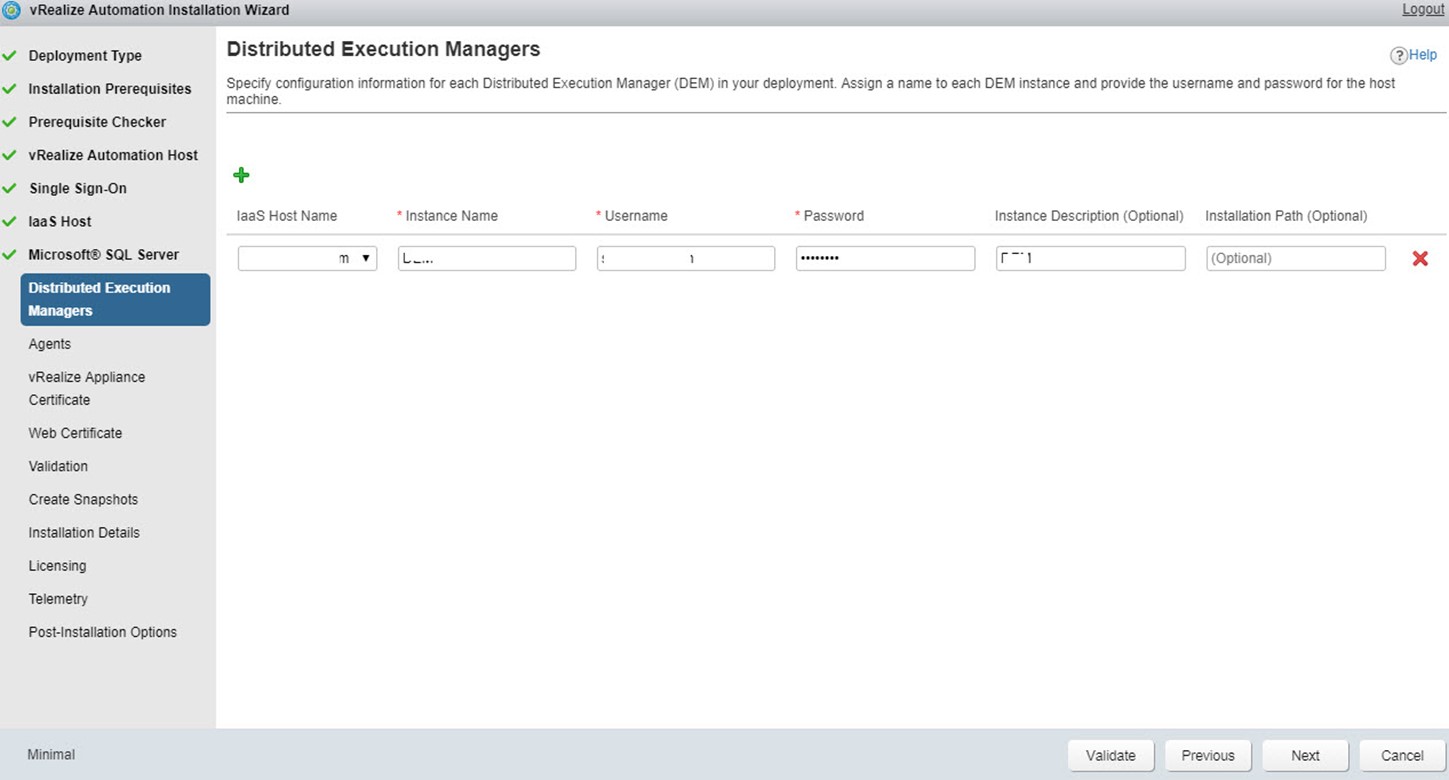Image resolution: width=1449 pixels, height=780 pixels.
Task: Go to the Deployment Type step
Action: click(x=85, y=56)
